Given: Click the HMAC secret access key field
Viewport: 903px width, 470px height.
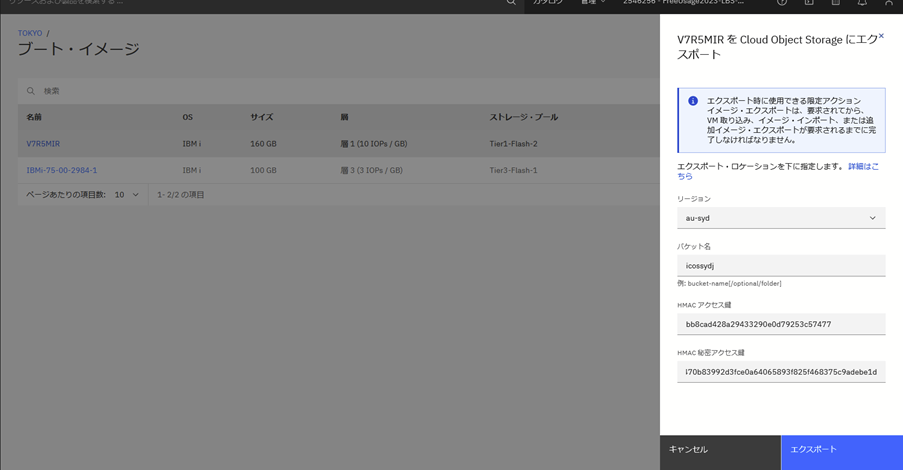Looking at the screenshot, I should pyautogui.click(x=781, y=372).
